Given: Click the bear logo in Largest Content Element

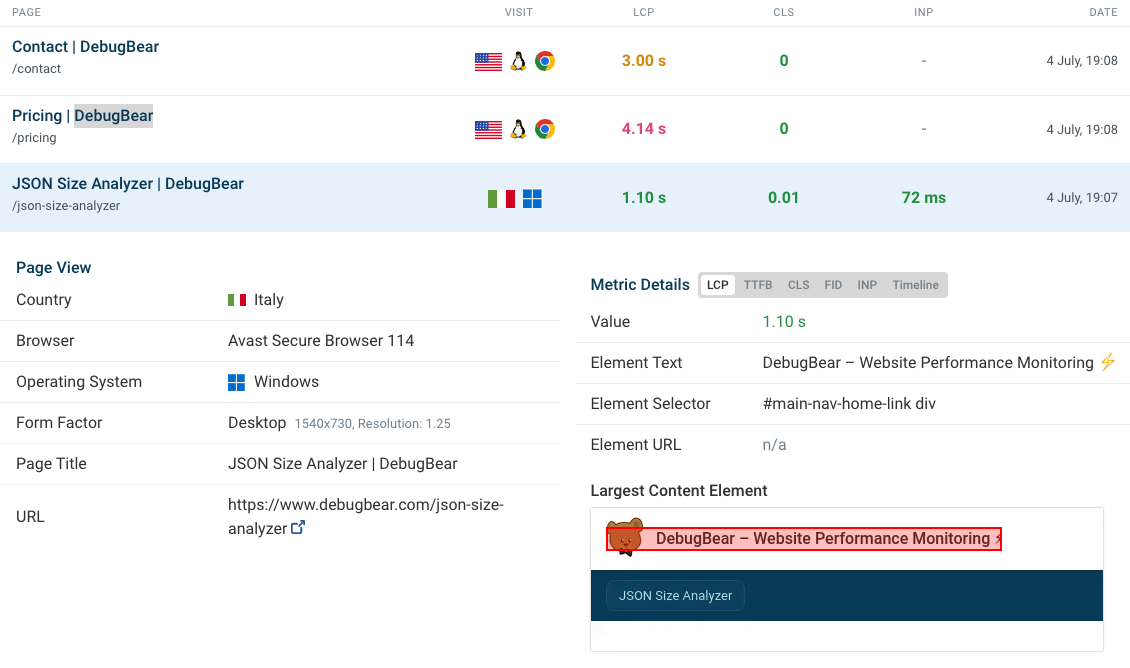Looking at the screenshot, I should pyautogui.click(x=624, y=536).
